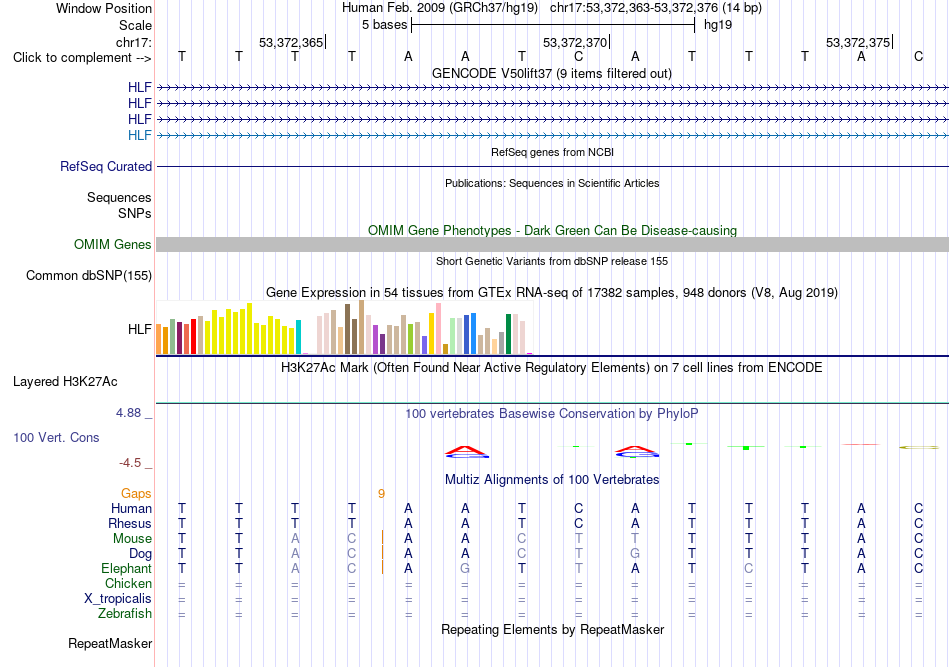950x667 pixels.
Task: Click the 53,372,365 position marker
Action: [x=291, y=42]
